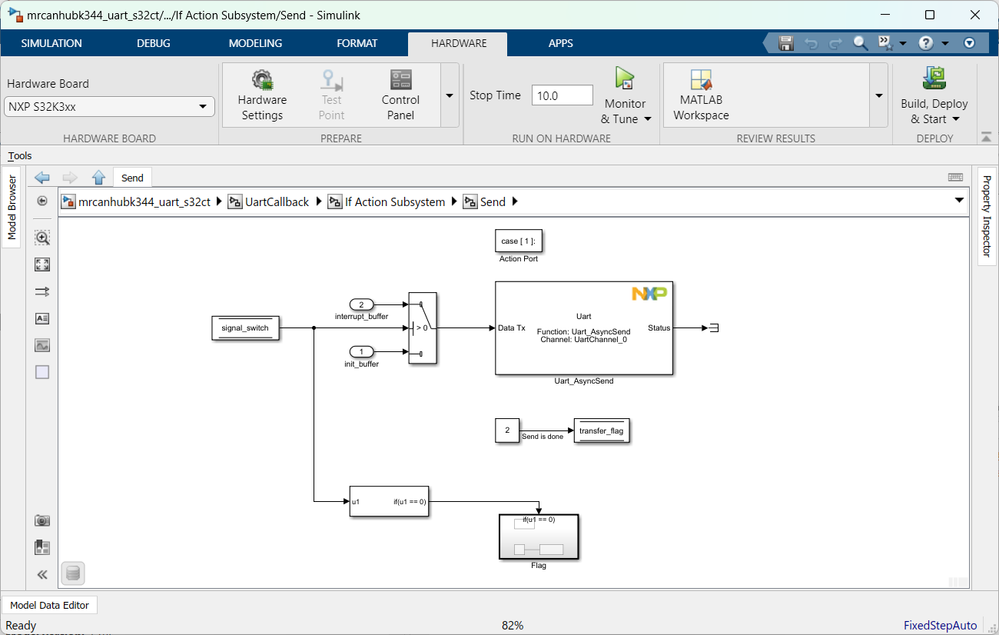Click the Build, Deploy & Start icon
The width and height of the screenshot is (999, 635).
click(934, 79)
